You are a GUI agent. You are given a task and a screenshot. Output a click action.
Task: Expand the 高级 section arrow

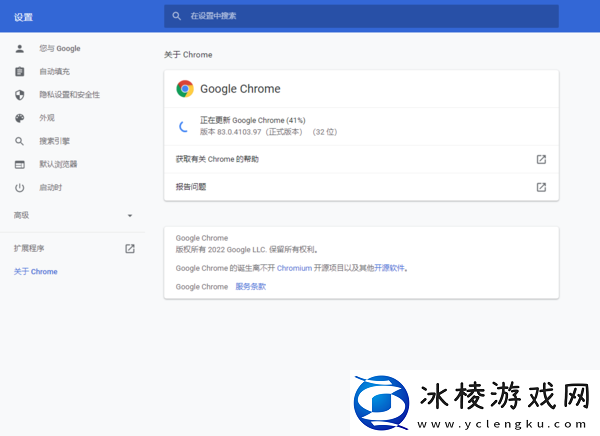(130, 216)
